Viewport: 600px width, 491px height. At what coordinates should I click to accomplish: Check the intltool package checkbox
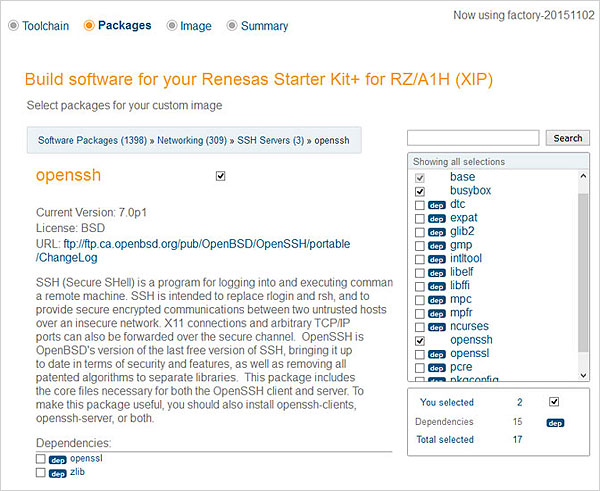420,259
